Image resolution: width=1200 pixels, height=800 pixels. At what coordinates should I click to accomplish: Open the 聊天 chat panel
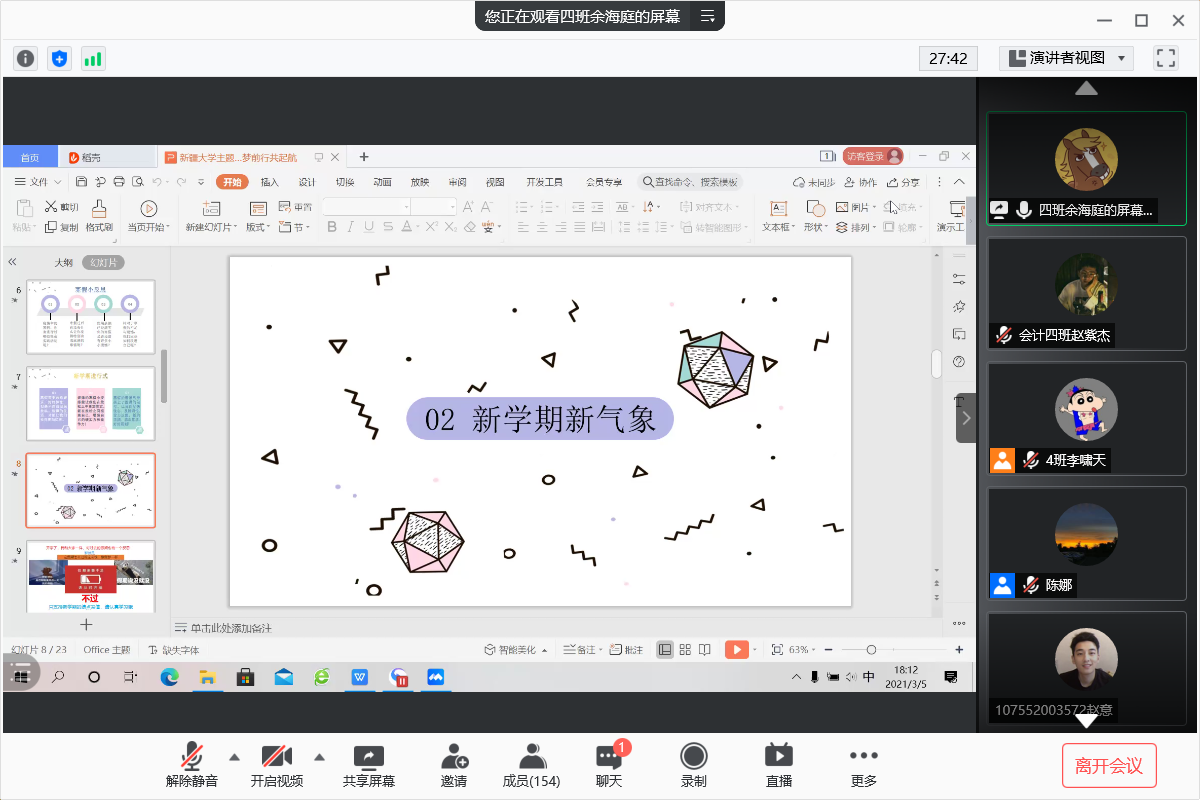pyautogui.click(x=609, y=765)
